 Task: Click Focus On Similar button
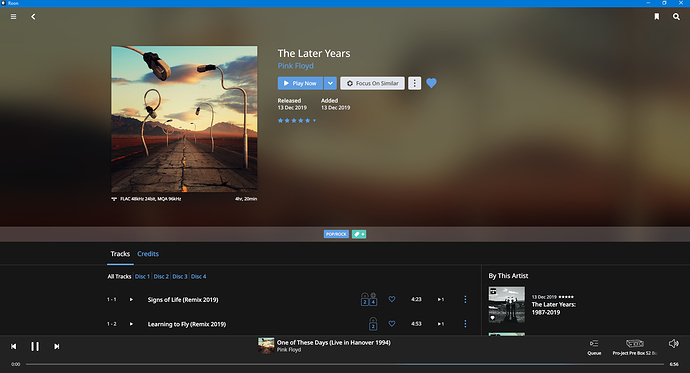coord(372,83)
